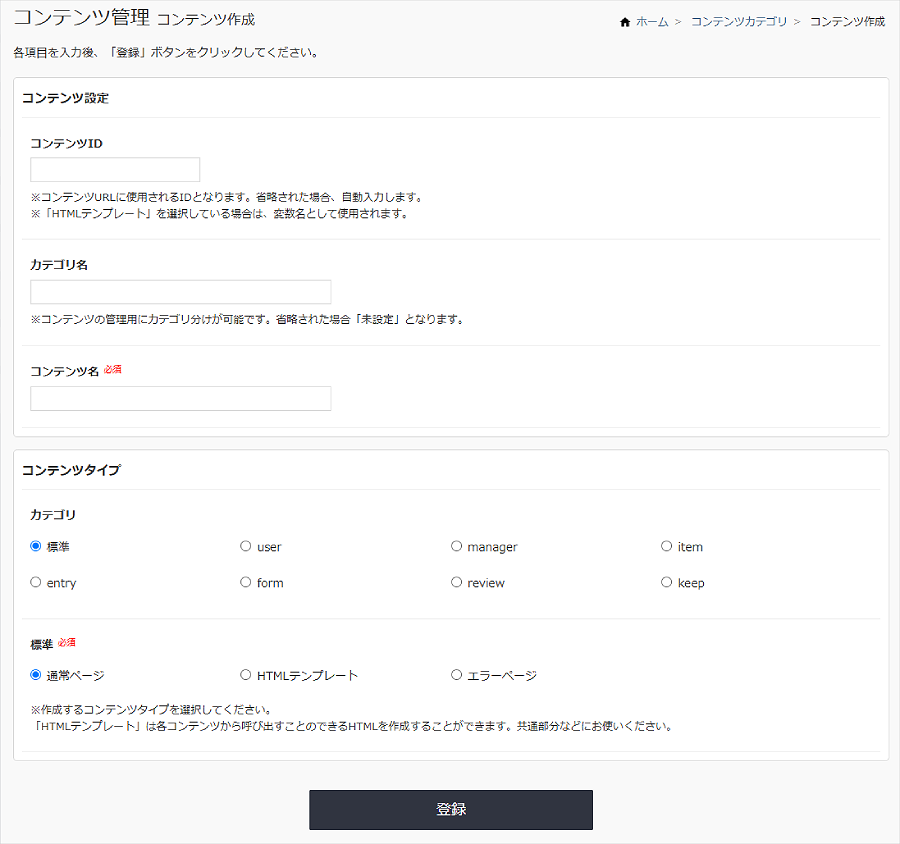Click the 必須 badge next to コンテンツ名
The height and width of the screenshot is (844, 900).
(x=114, y=369)
